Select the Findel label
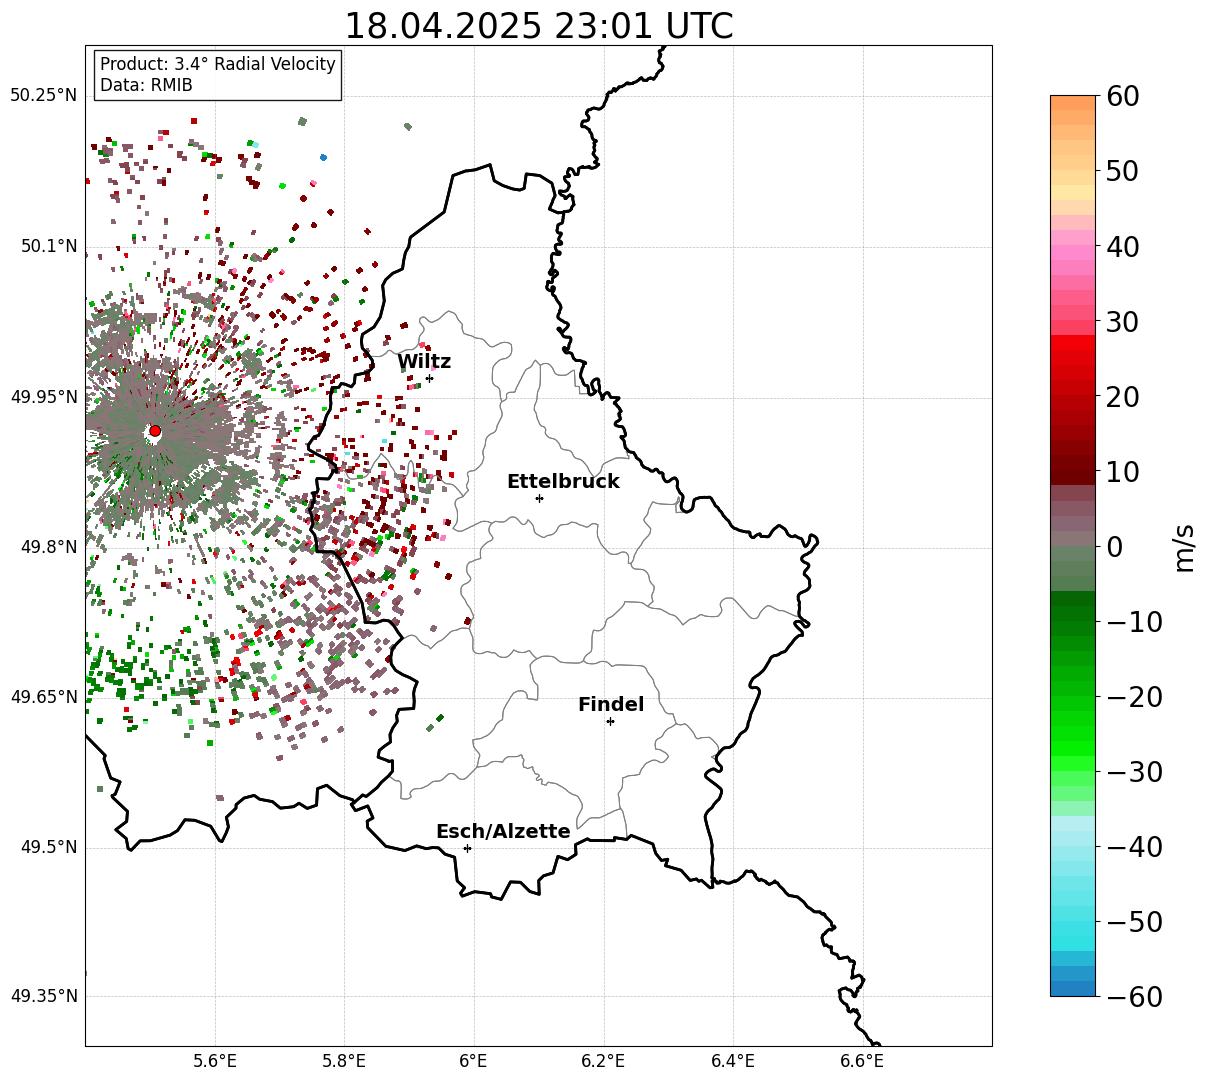The width and height of the screenshot is (1207, 1081). (x=611, y=705)
